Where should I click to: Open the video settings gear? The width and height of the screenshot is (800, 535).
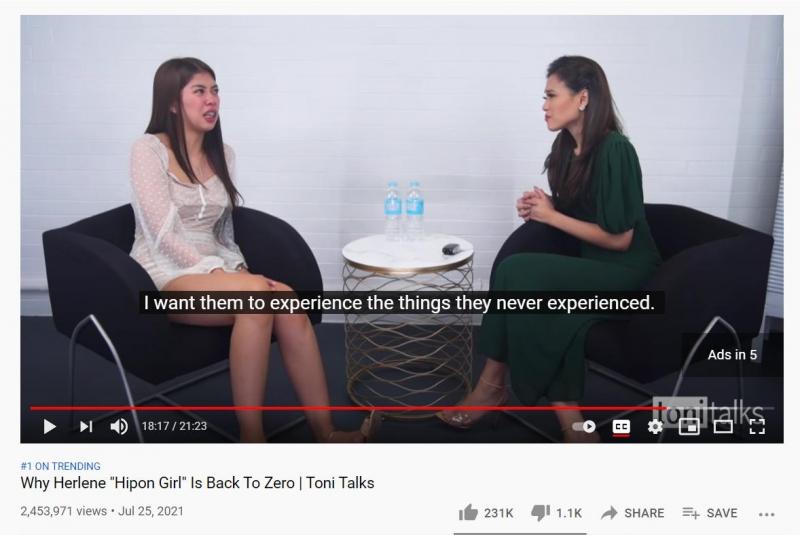coord(655,426)
